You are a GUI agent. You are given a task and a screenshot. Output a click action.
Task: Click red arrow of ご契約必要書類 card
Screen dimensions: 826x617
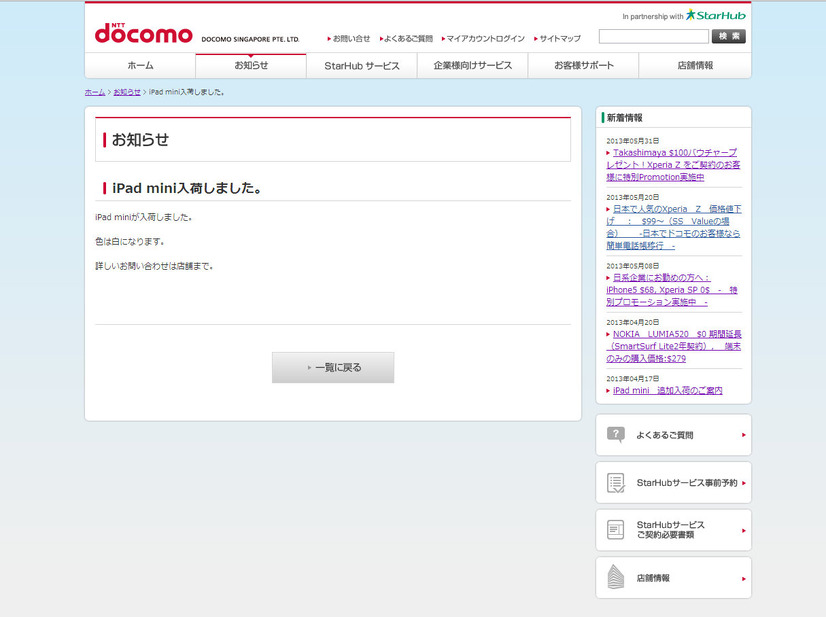[x=743, y=531]
